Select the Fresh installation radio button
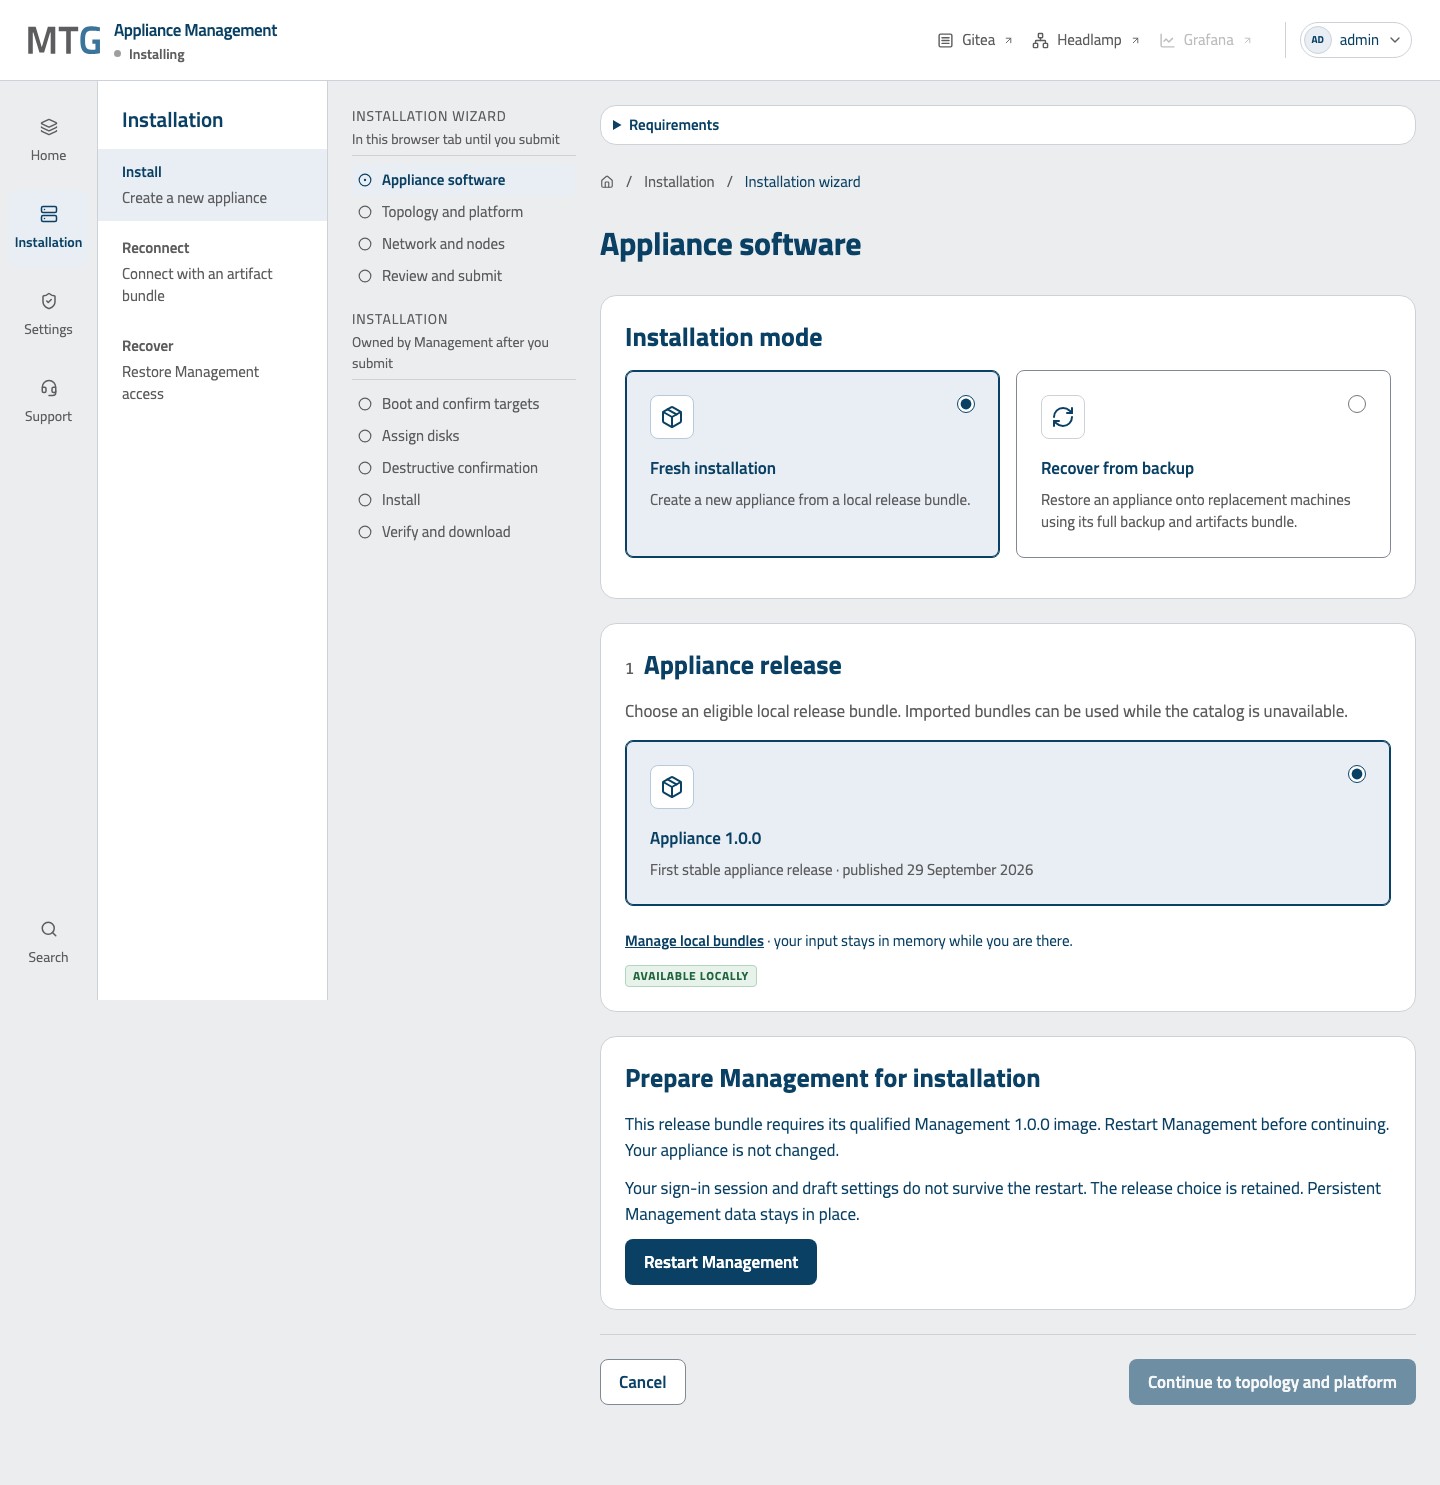Image resolution: width=1440 pixels, height=1485 pixels. click(x=966, y=404)
